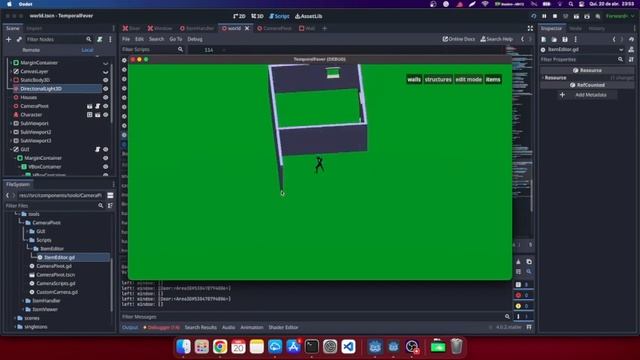Screen dimensions: 640x360
Task: Load an existing resource in Inspector
Action: coord(554,40)
